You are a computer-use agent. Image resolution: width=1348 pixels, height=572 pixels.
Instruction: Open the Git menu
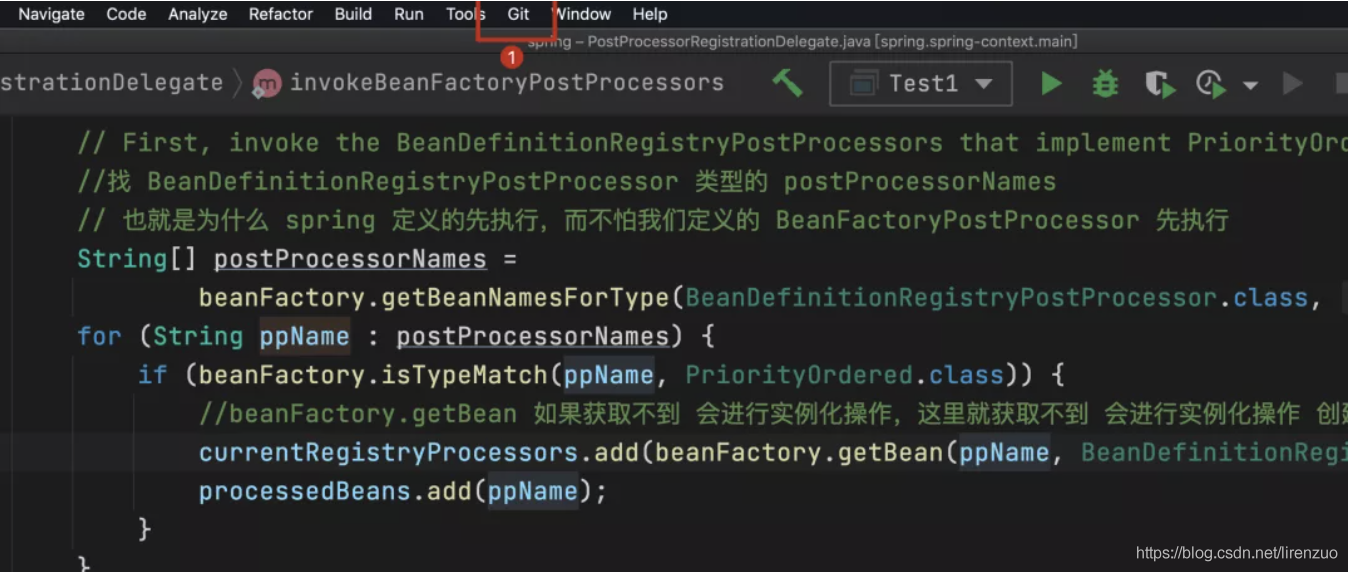point(519,14)
